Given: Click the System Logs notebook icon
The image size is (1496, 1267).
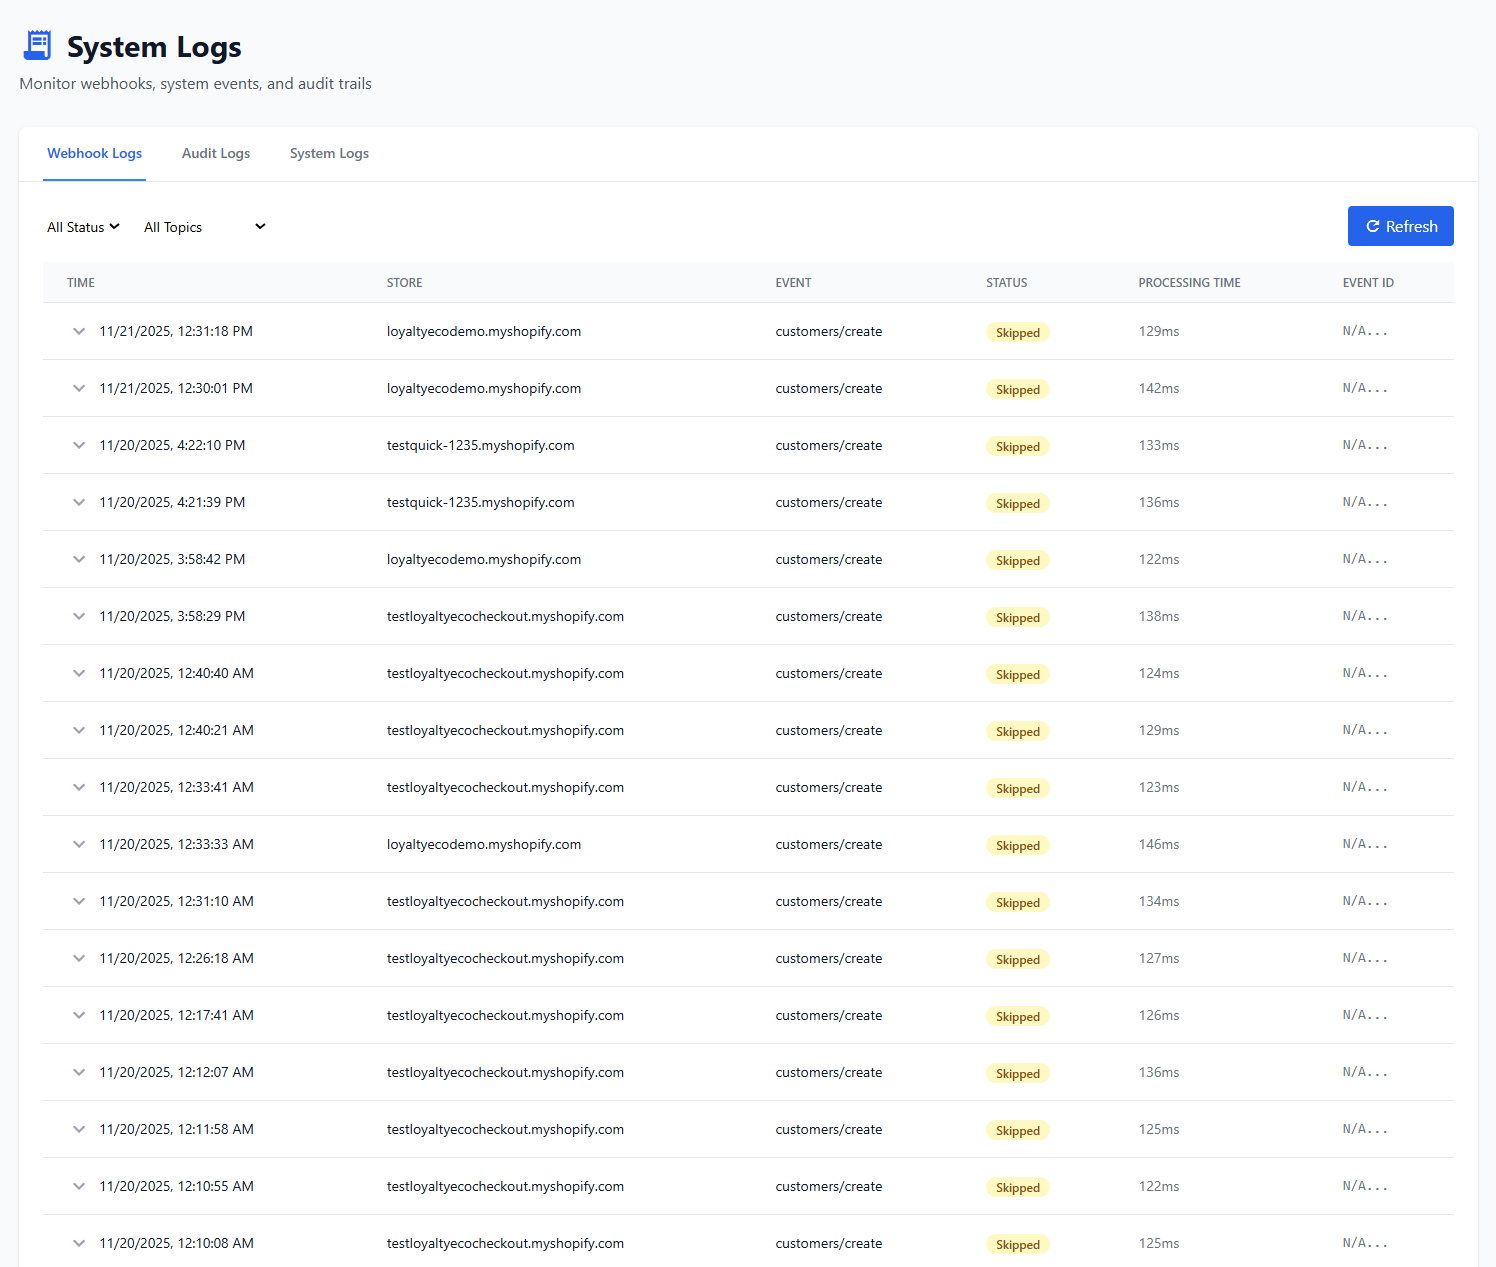Looking at the screenshot, I should (37, 44).
